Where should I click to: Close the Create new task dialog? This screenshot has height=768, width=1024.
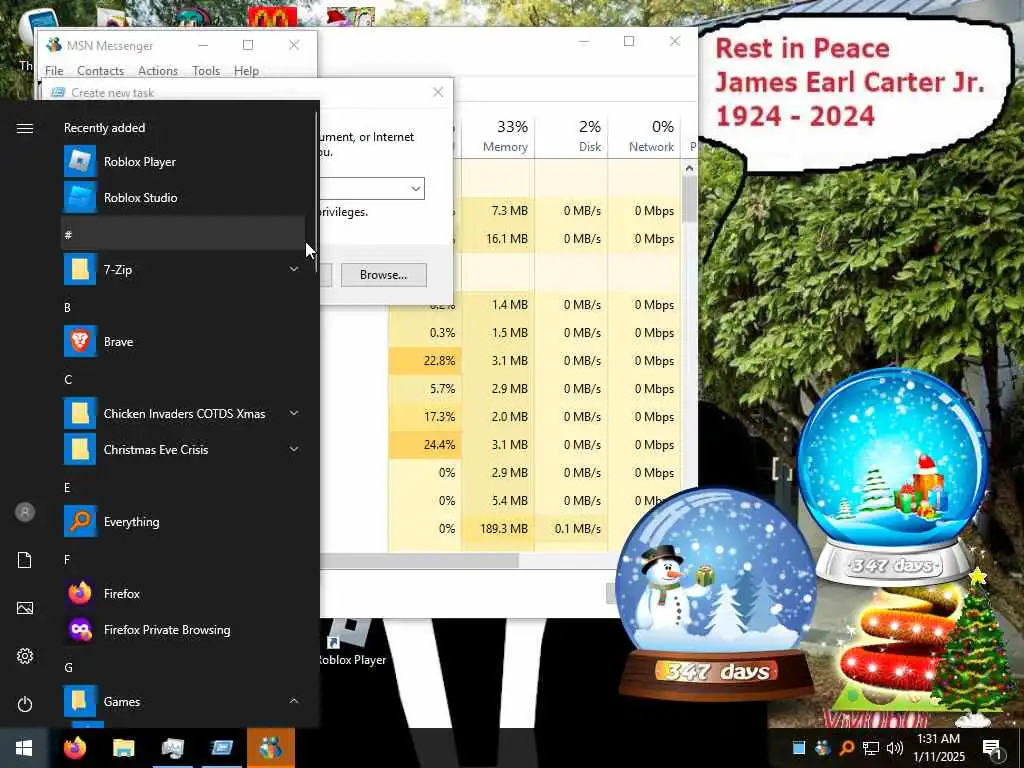pyautogui.click(x=438, y=92)
